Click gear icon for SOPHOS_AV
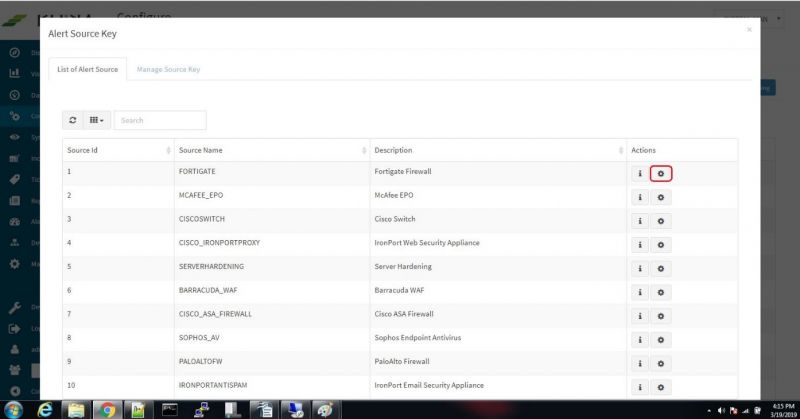 661,340
